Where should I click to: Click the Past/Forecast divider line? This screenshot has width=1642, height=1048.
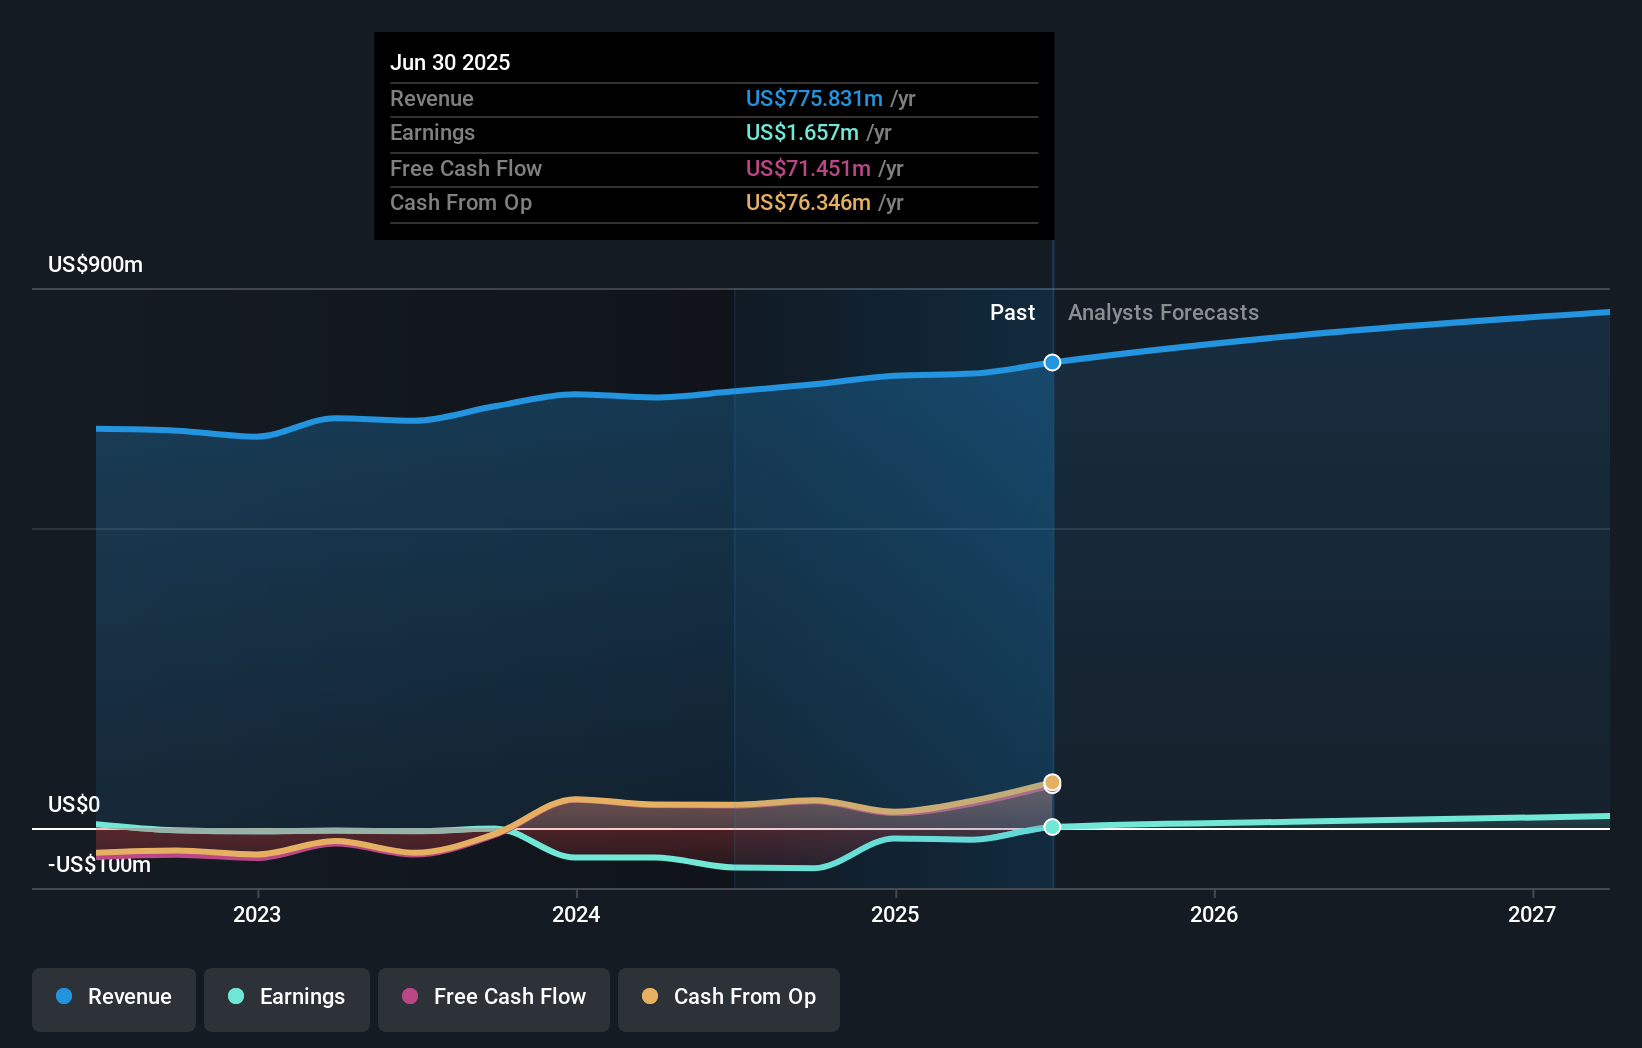(x=1051, y=560)
